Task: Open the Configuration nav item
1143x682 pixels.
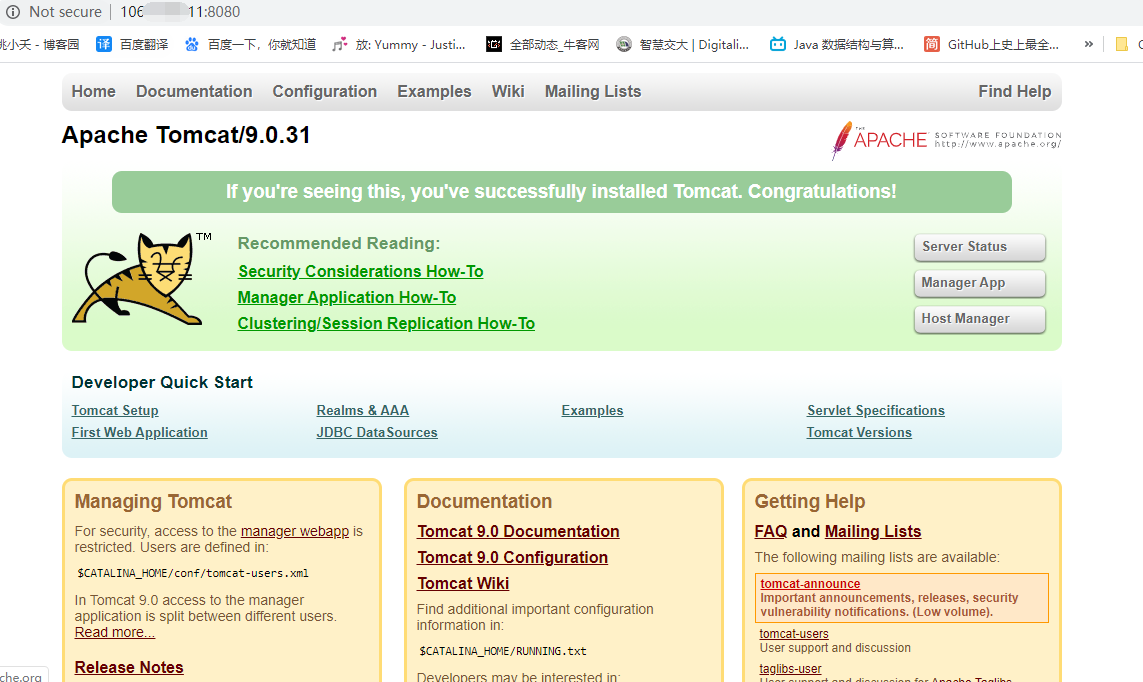Action: 324,91
